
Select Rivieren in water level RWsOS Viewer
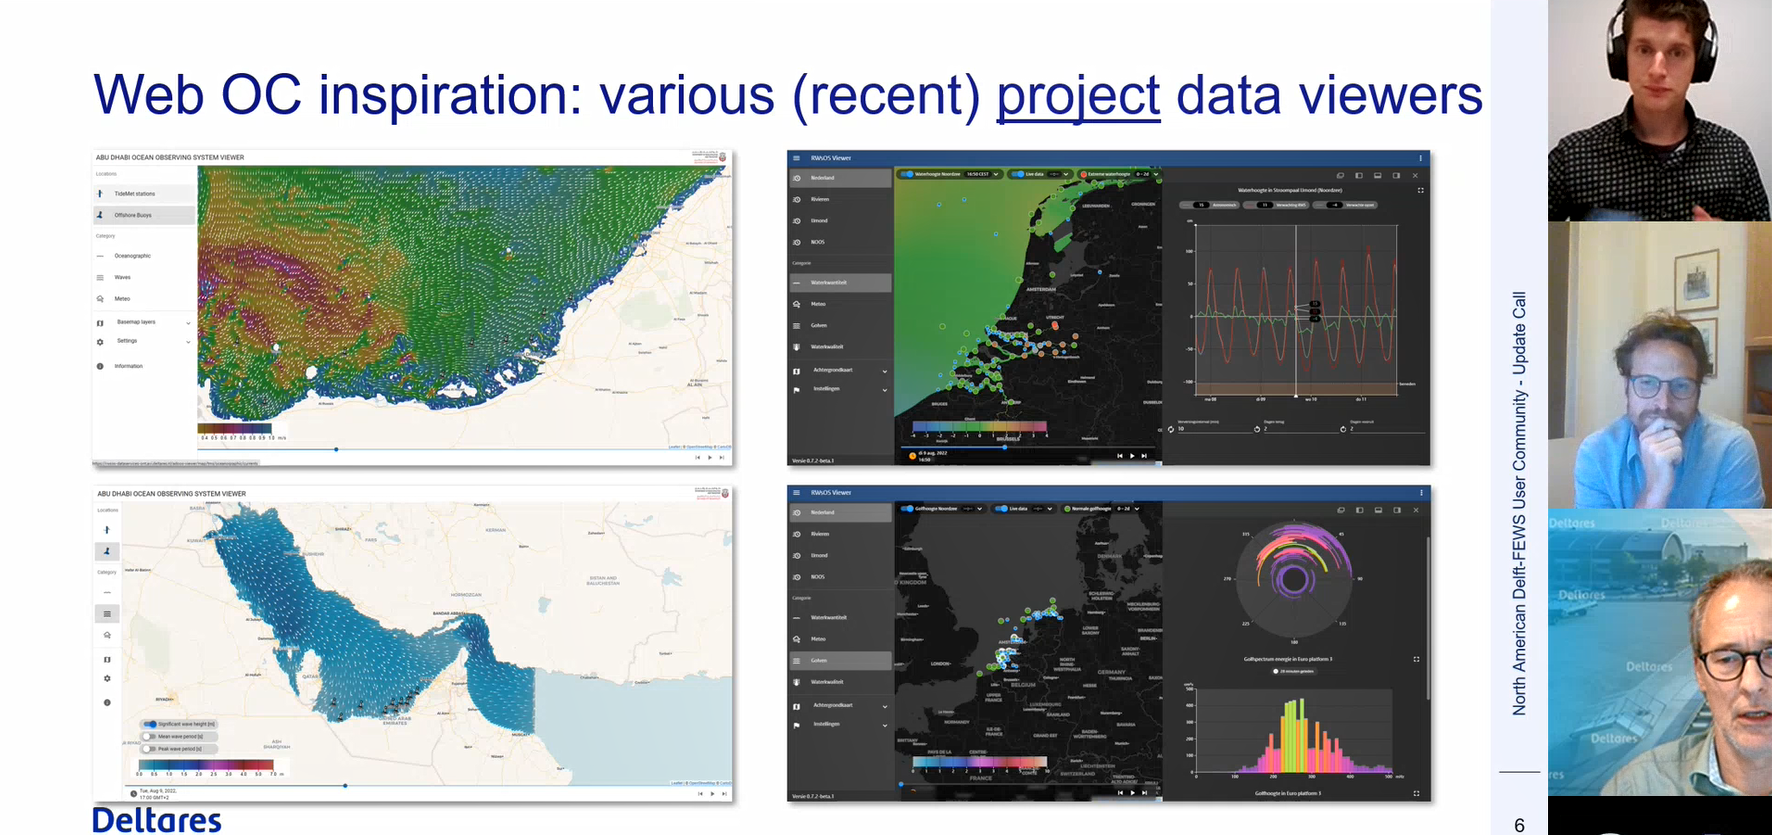click(840, 199)
